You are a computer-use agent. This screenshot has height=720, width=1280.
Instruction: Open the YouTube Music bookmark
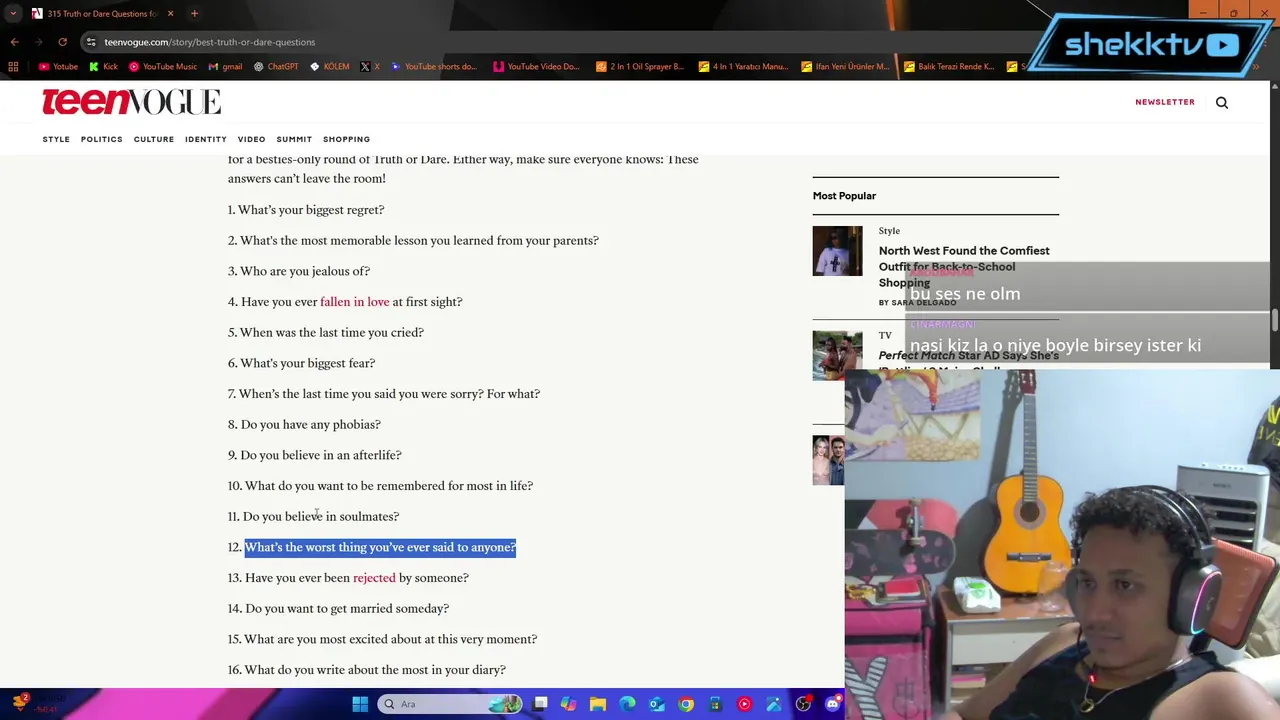click(163, 67)
